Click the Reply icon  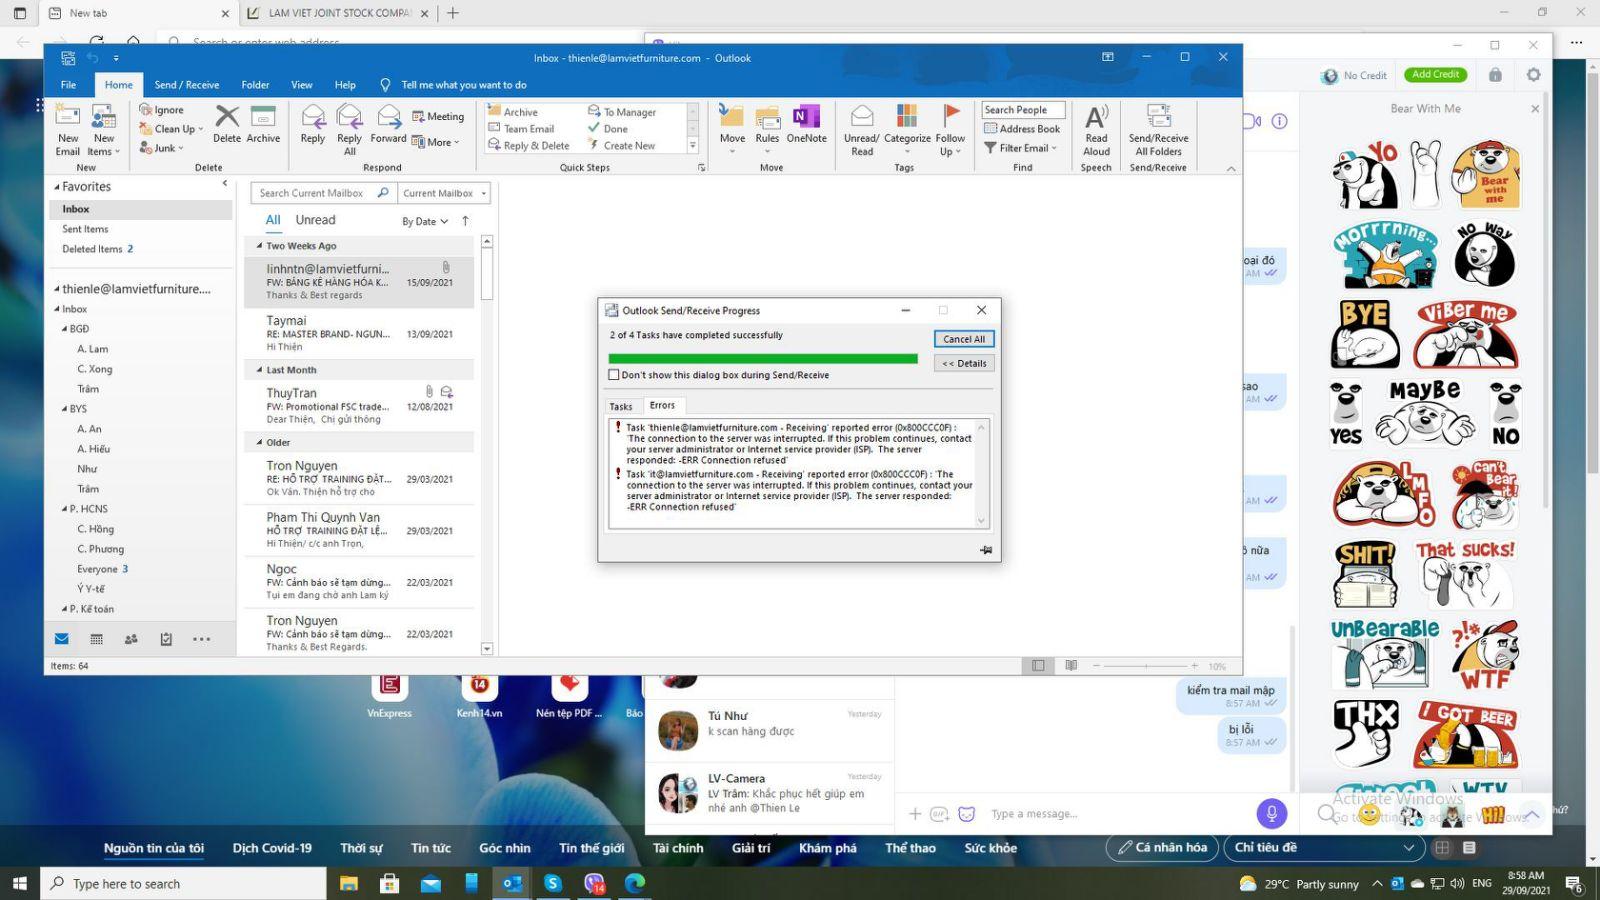coord(313,117)
